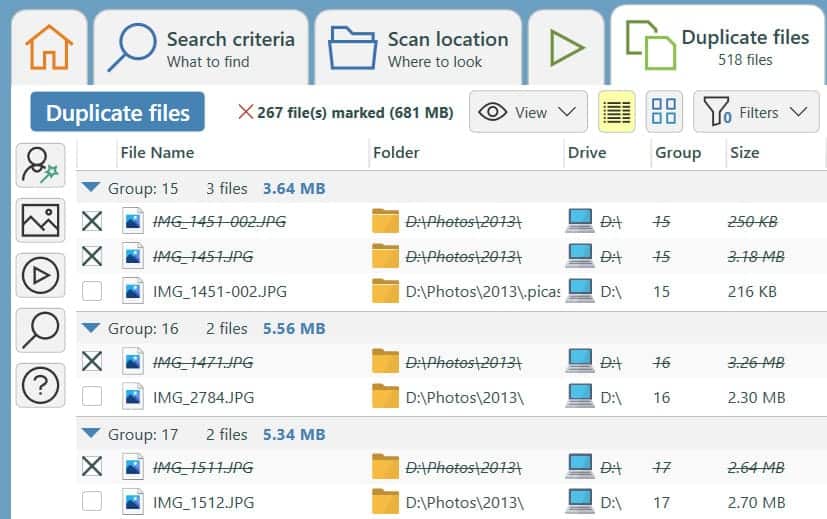
Task: Click the Home icon tab
Action: [x=47, y=47]
